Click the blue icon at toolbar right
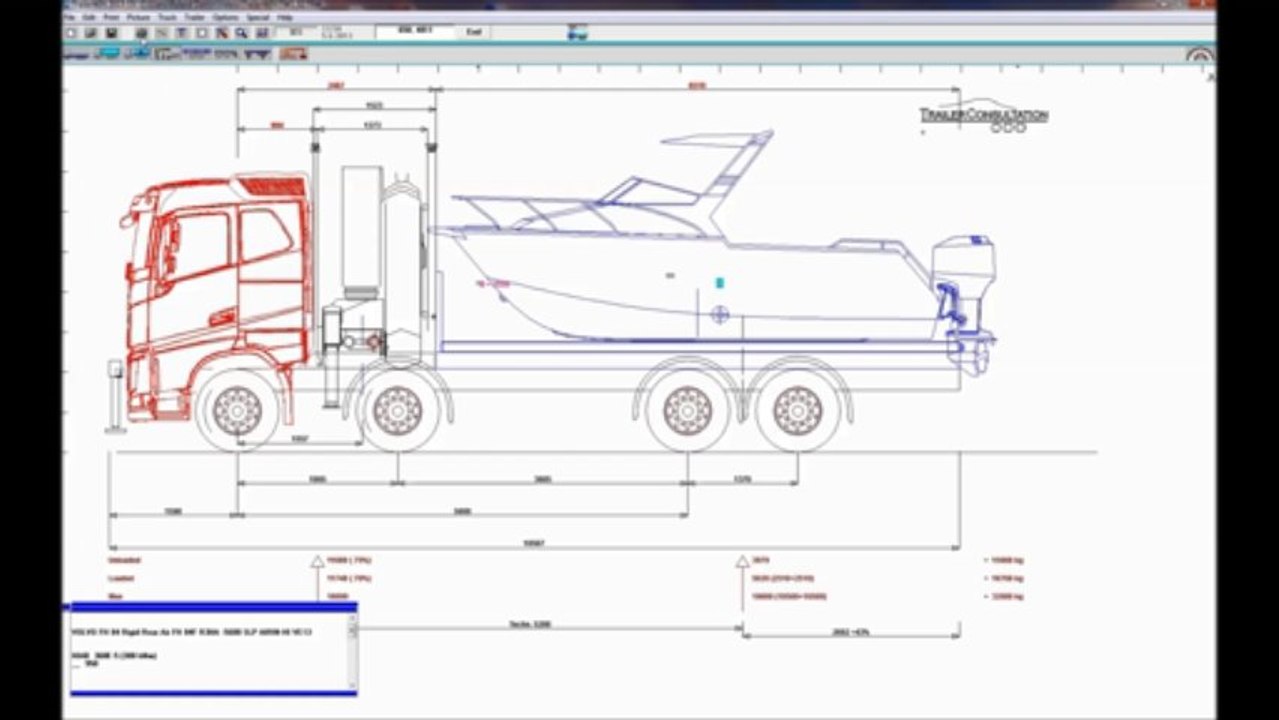Viewport: 1279px width, 720px height. (x=578, y=34)
